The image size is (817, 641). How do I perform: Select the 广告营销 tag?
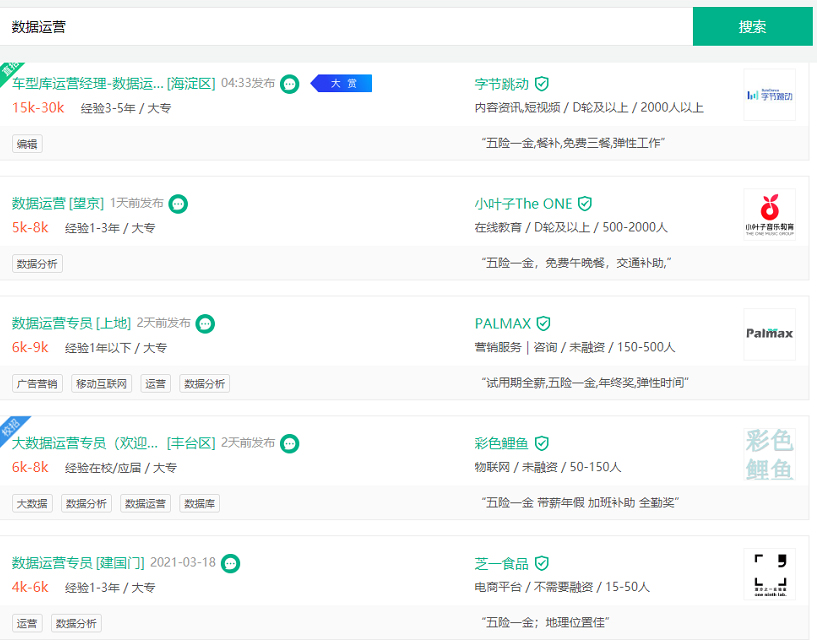point(37,384)
